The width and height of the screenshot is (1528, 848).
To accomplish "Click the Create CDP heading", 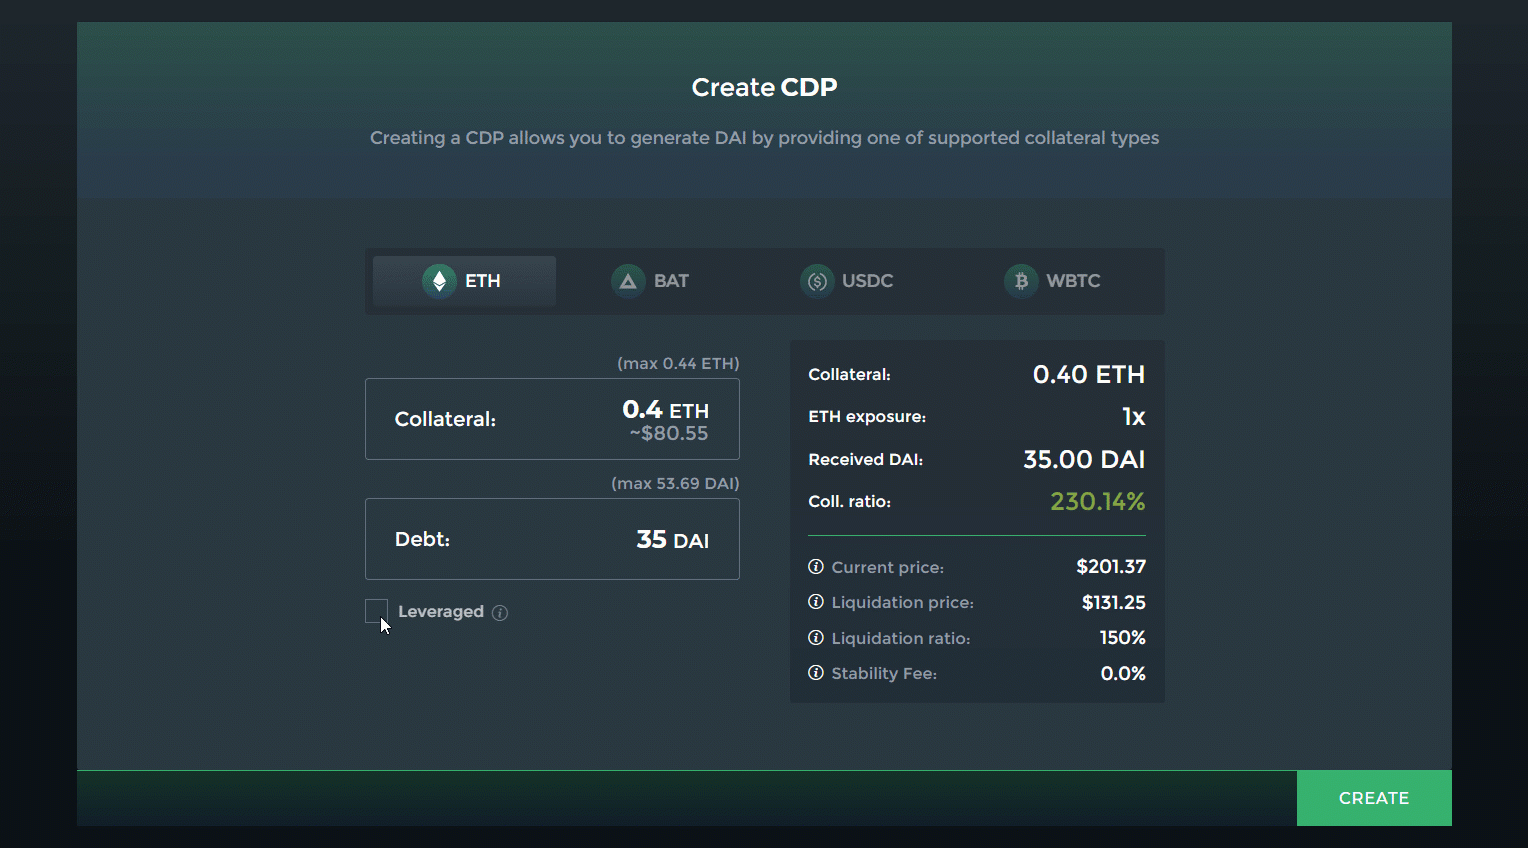I will pyautogui.click(x=764, y=88).
